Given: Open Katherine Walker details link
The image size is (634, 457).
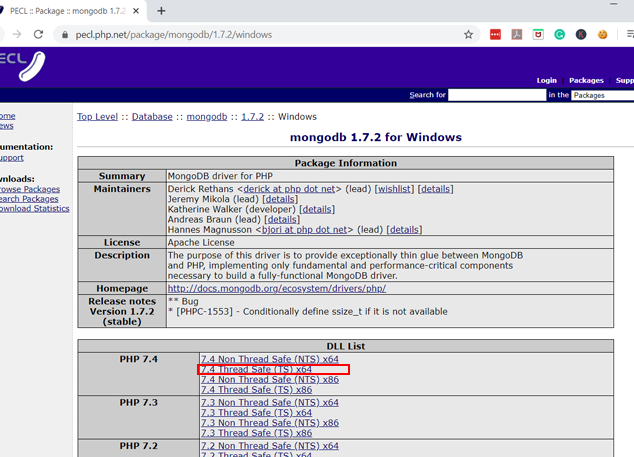Looking at the screenshot, I should click(317, 209).
